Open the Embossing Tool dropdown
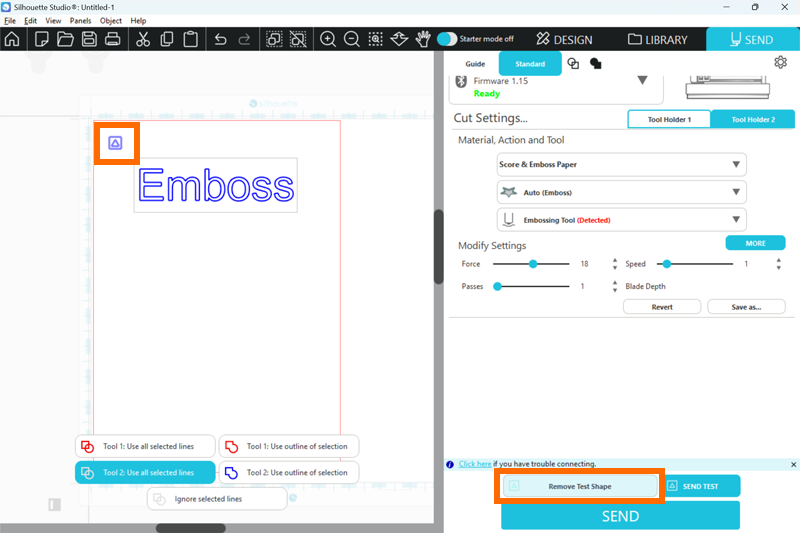The height and width of the screenshot is (533, 800). pos(621,220)
